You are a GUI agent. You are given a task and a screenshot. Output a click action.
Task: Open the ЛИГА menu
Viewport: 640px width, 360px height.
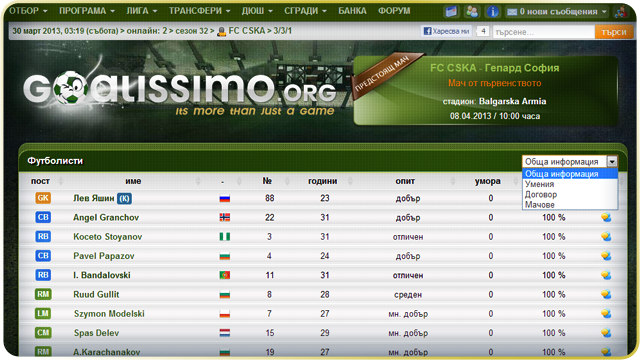click(142, 11)
